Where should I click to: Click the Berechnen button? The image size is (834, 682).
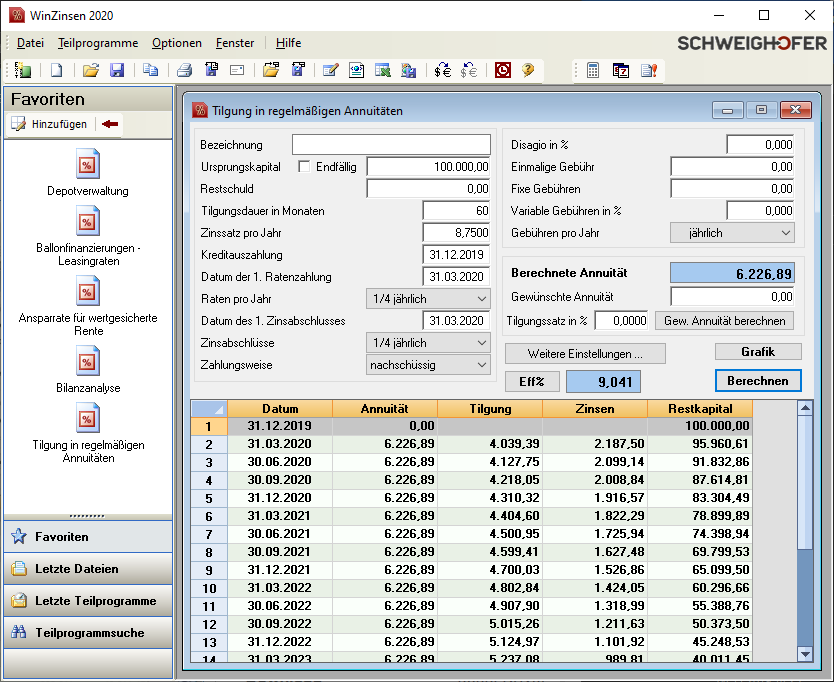point(758,381)
